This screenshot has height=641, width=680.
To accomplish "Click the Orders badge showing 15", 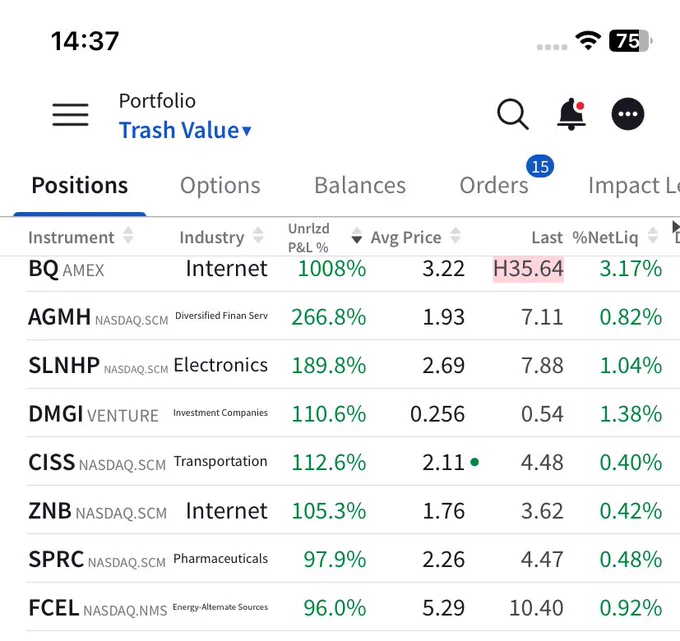I will [540, 166].
